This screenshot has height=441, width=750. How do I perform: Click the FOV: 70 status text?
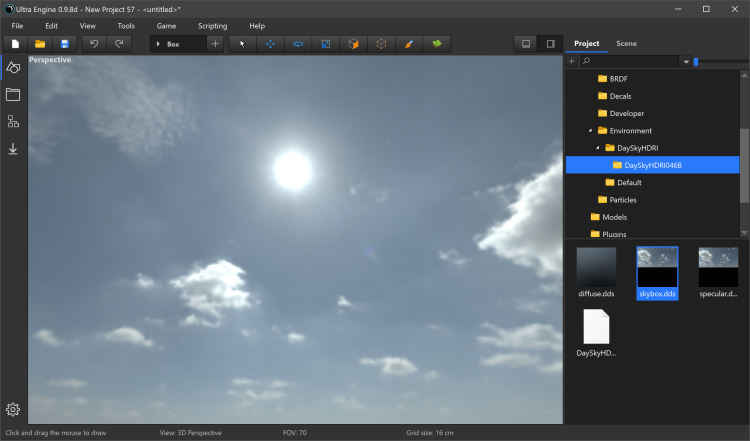tap(295, 433)
